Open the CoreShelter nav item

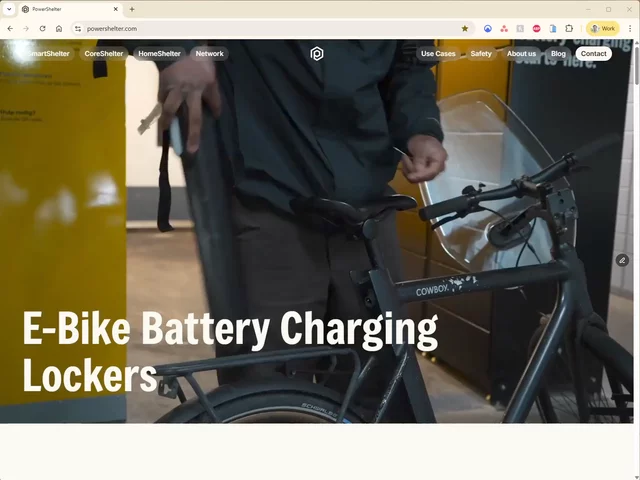(104, 53)
